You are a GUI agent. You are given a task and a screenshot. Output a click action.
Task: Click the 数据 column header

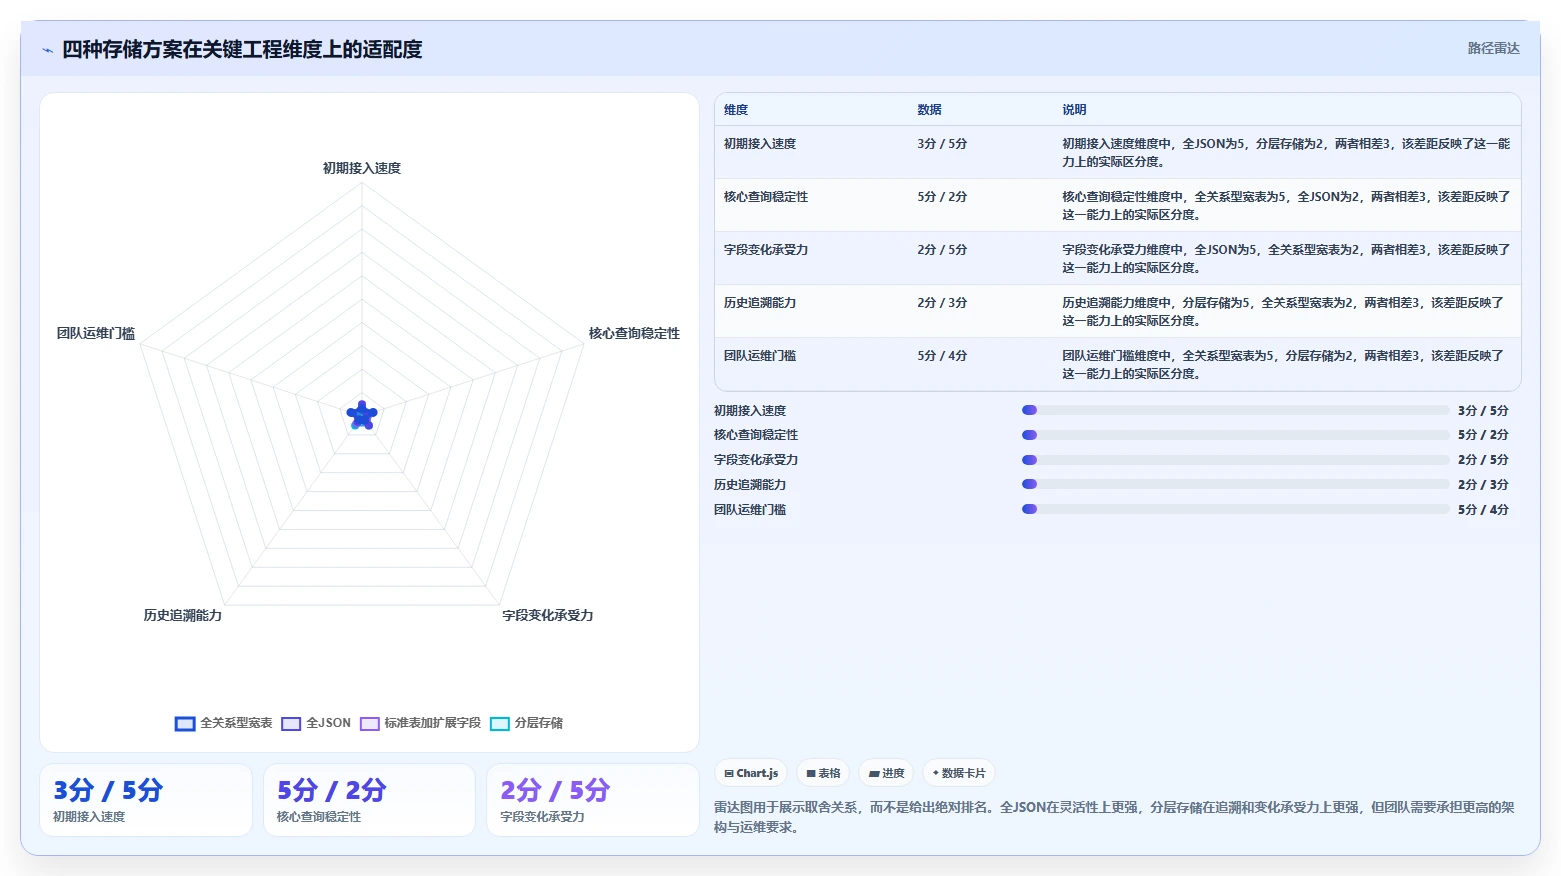point(929,110)
